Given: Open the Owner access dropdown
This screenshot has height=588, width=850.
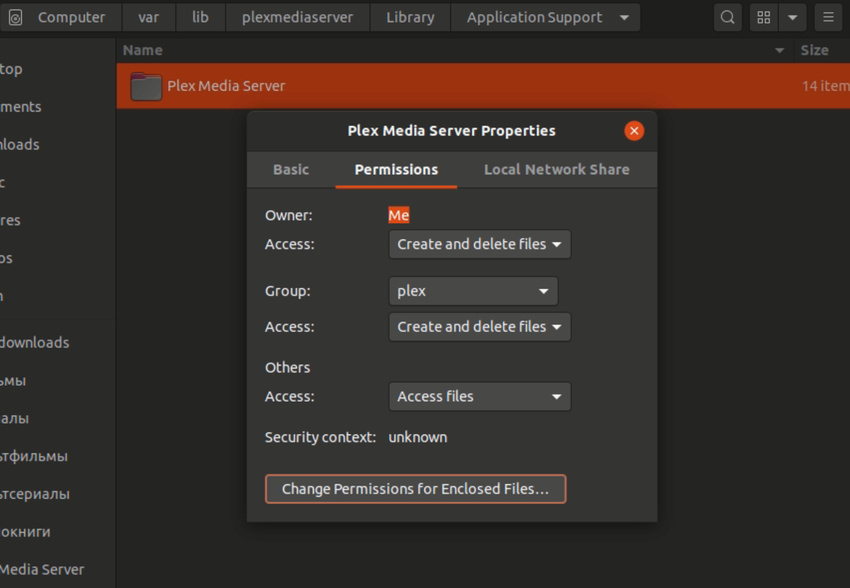Looking at the screenshot, I should tap(479, 244).
